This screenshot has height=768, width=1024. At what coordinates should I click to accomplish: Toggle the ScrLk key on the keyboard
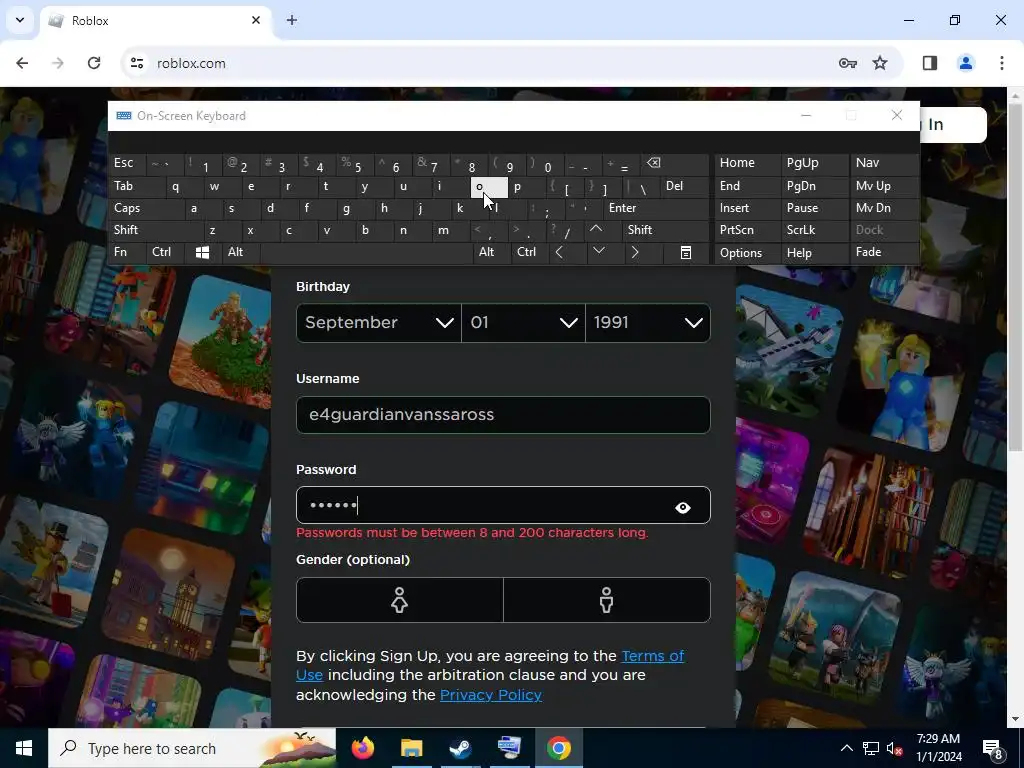814,230
